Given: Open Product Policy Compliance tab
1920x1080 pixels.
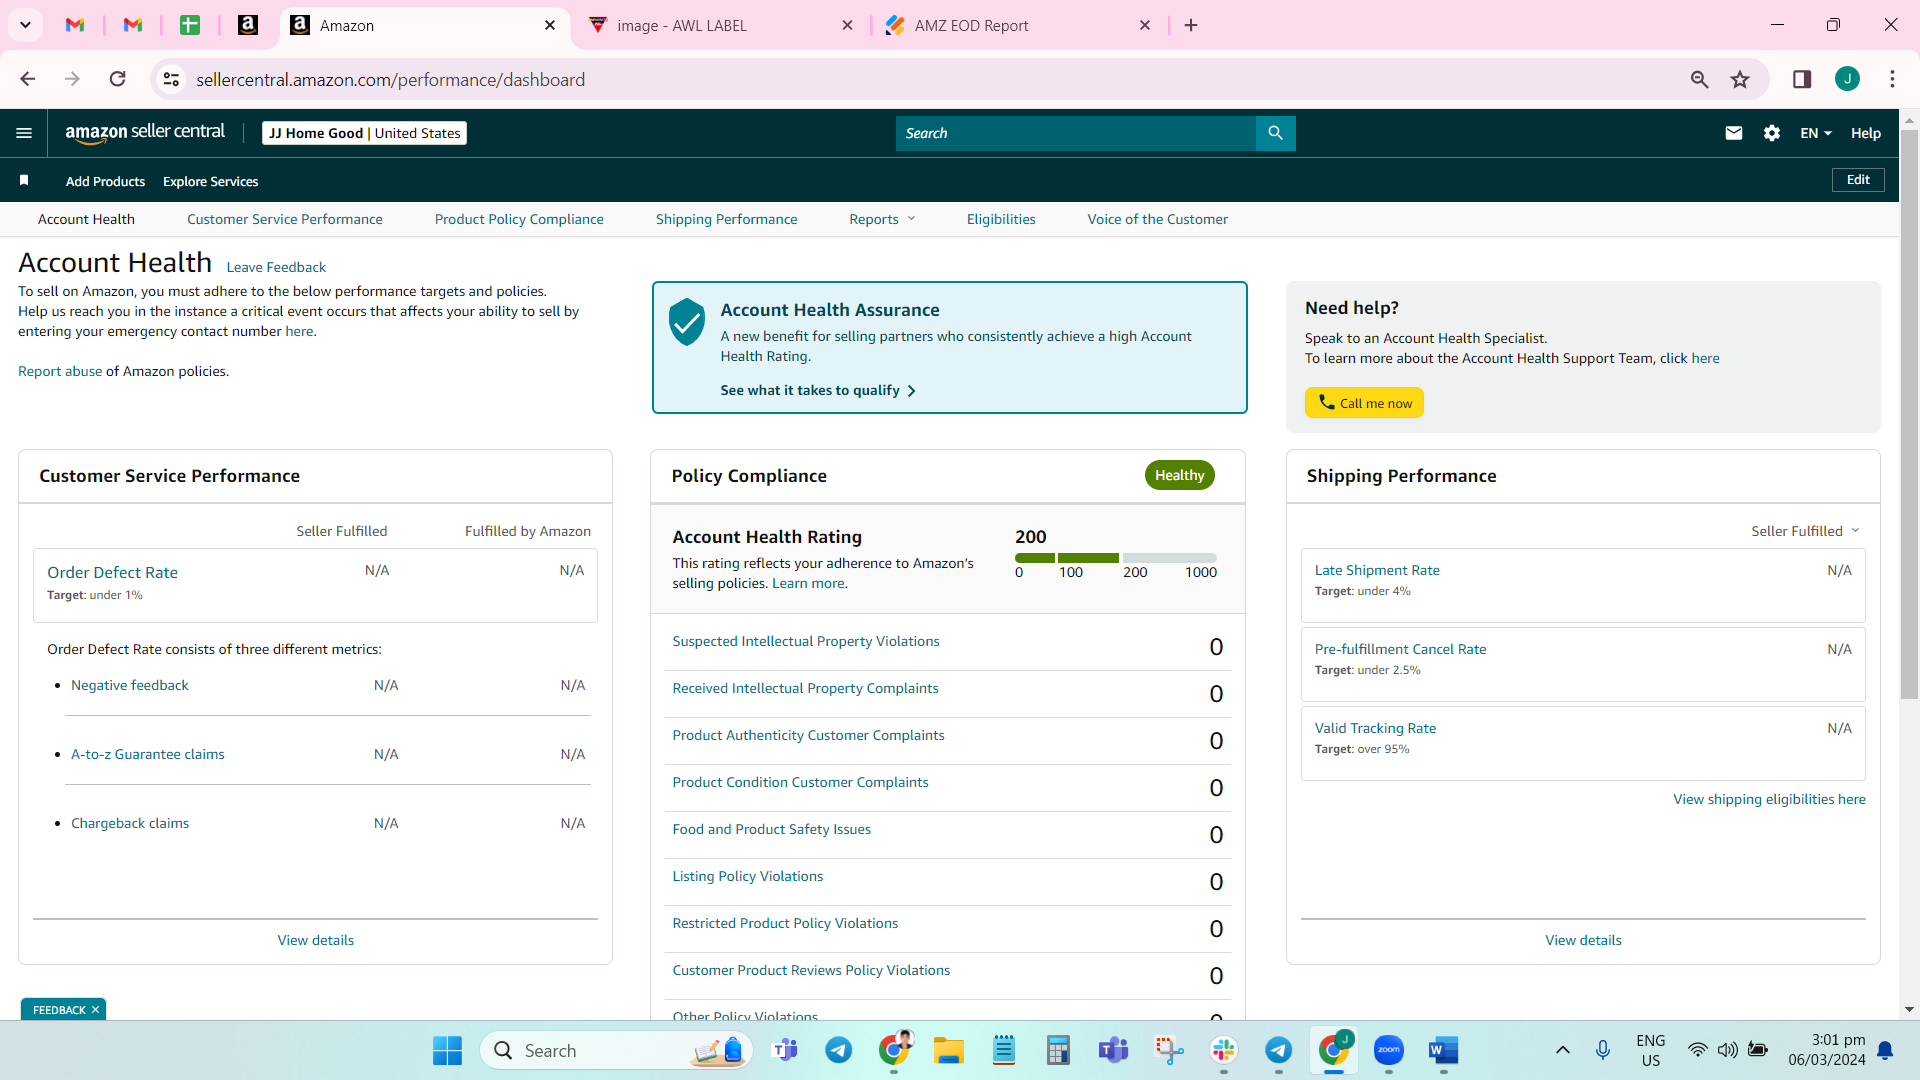Looking at the screenshot, I should [519, 219].
